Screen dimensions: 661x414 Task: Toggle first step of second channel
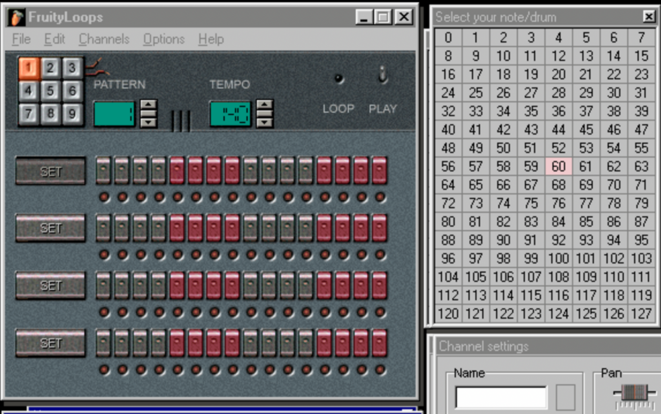pyautogui.click(x=103, y=228)
